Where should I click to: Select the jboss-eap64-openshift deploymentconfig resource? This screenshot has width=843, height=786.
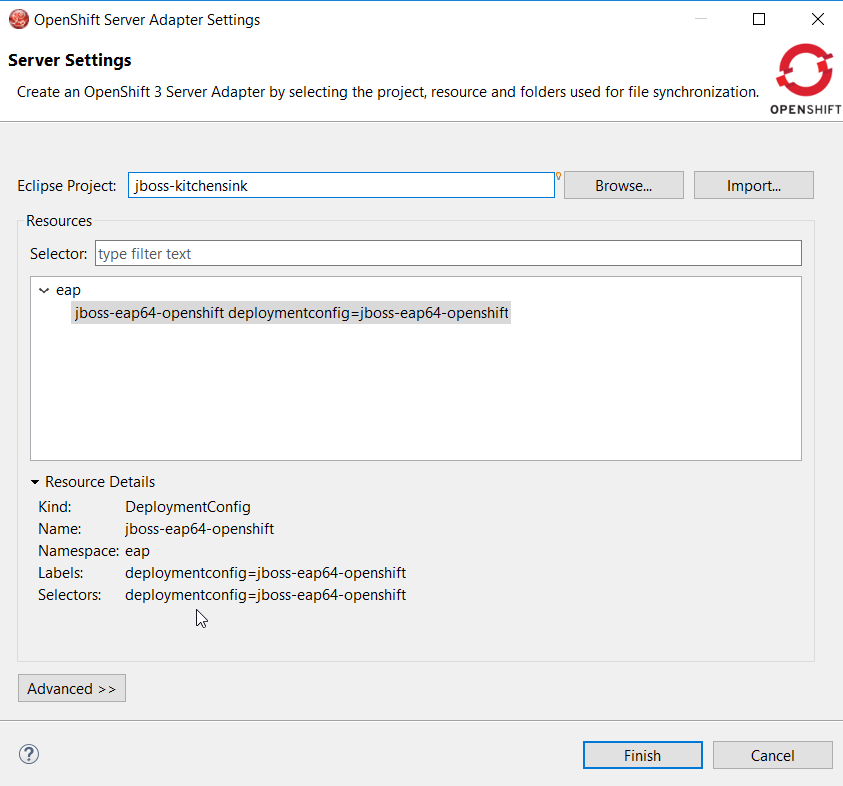[291, 313]
